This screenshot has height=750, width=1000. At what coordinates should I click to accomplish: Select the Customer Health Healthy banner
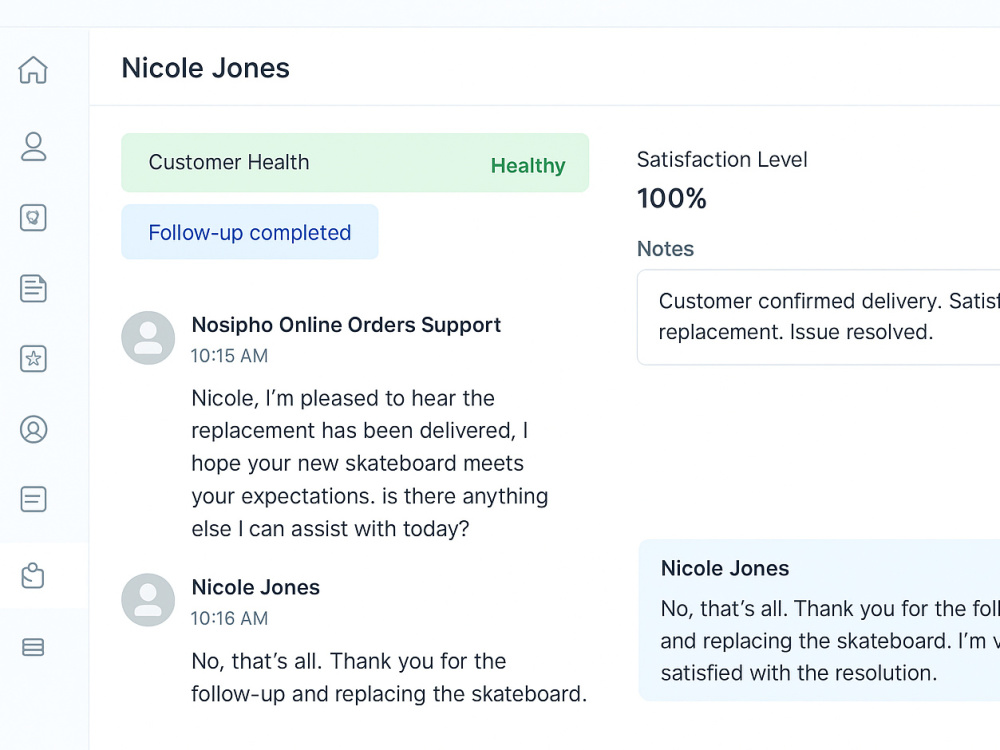pyautogui.click(x=355, y=163)
